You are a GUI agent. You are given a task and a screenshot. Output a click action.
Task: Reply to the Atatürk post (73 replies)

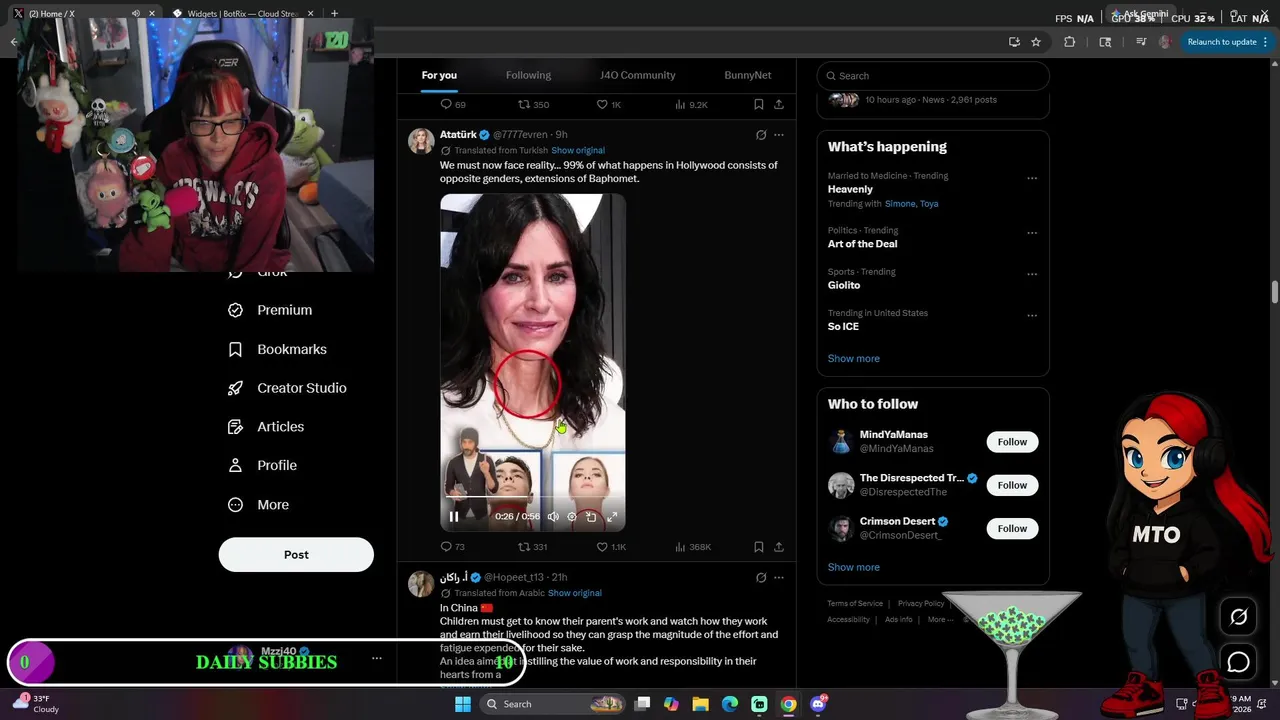pyautogui.click(x=453, y=547)
